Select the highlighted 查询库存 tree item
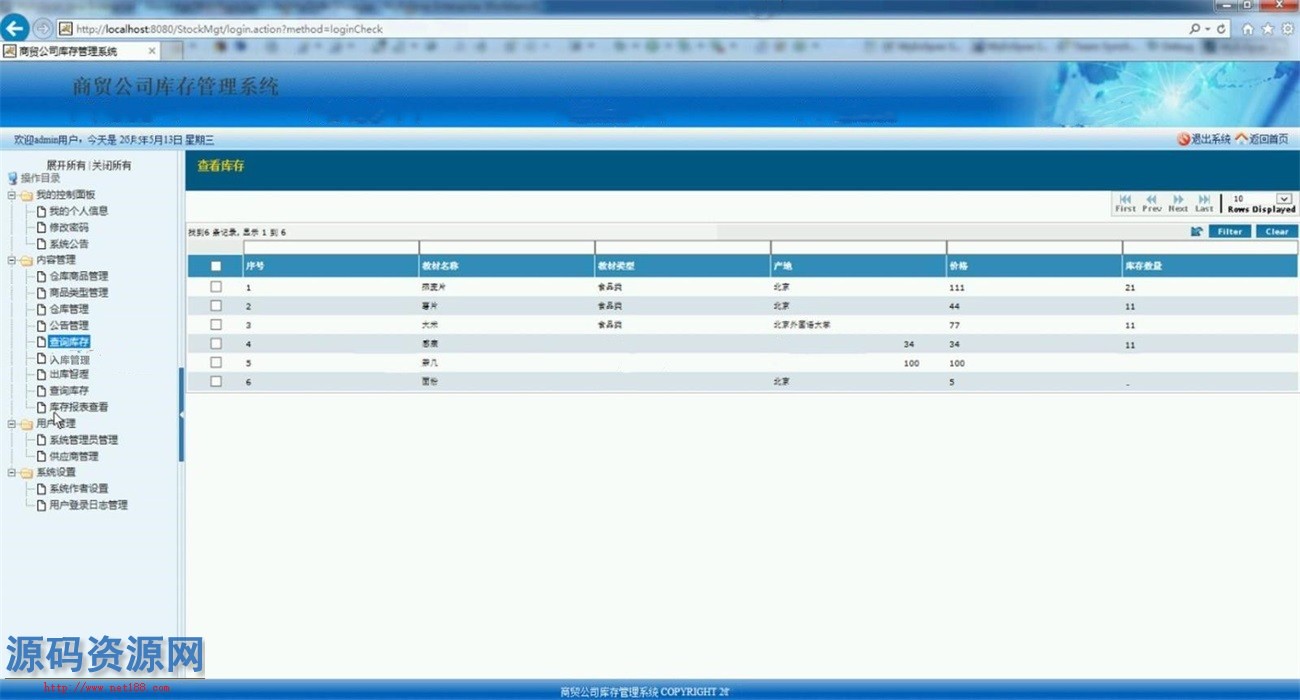Image resolution: width=1300 pixels, height=700 pixels. coord(69,342)
